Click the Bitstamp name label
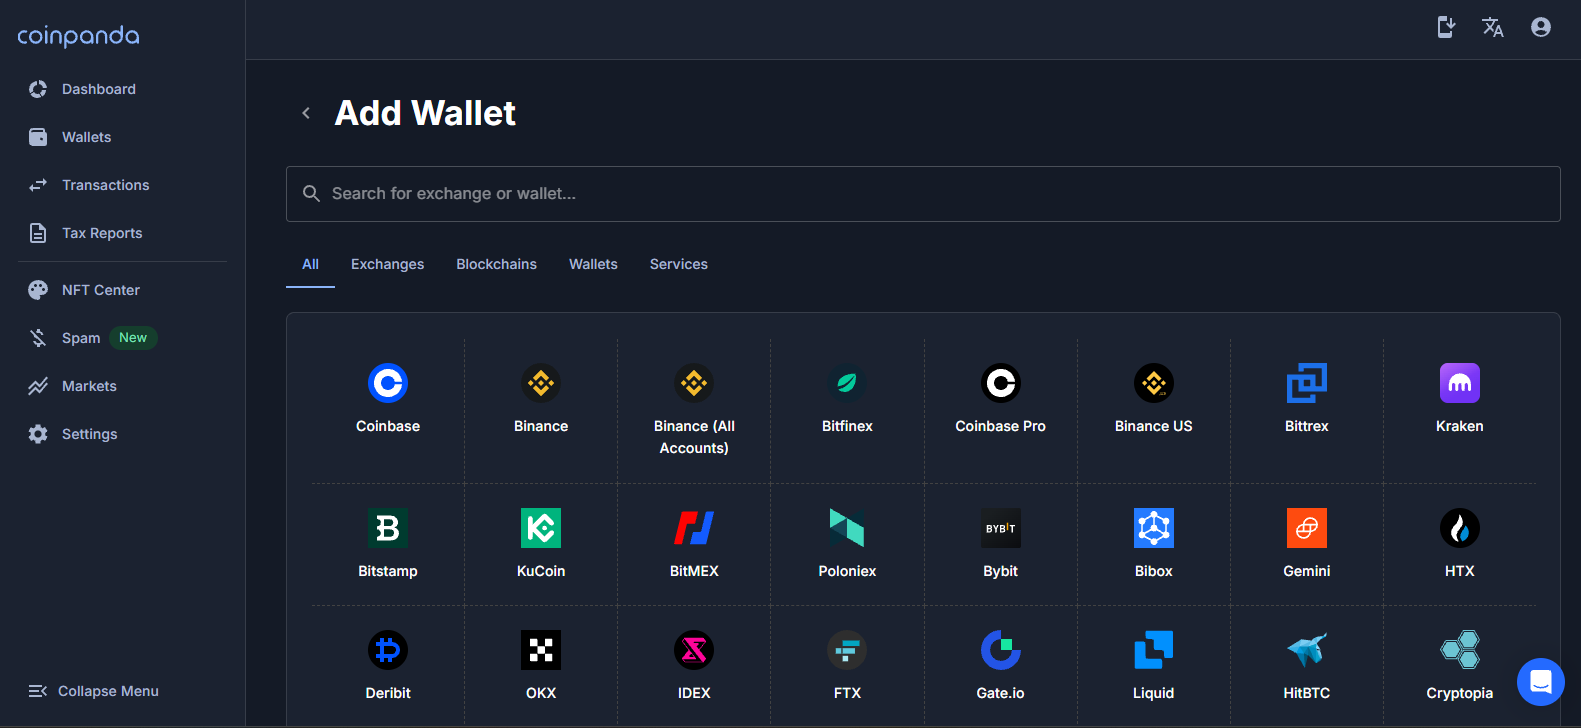1581x728 pixels. (388, 571)
